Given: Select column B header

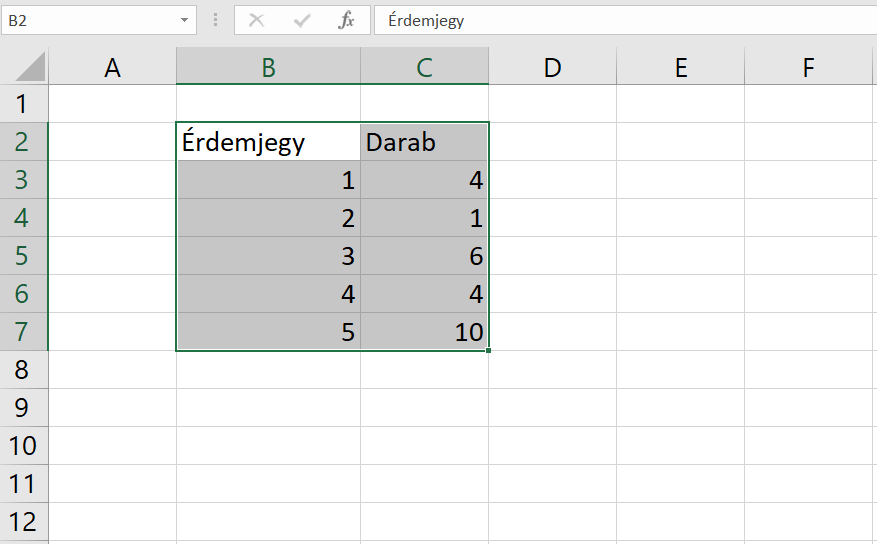Looking at the screenshot, I should point(268,67).
